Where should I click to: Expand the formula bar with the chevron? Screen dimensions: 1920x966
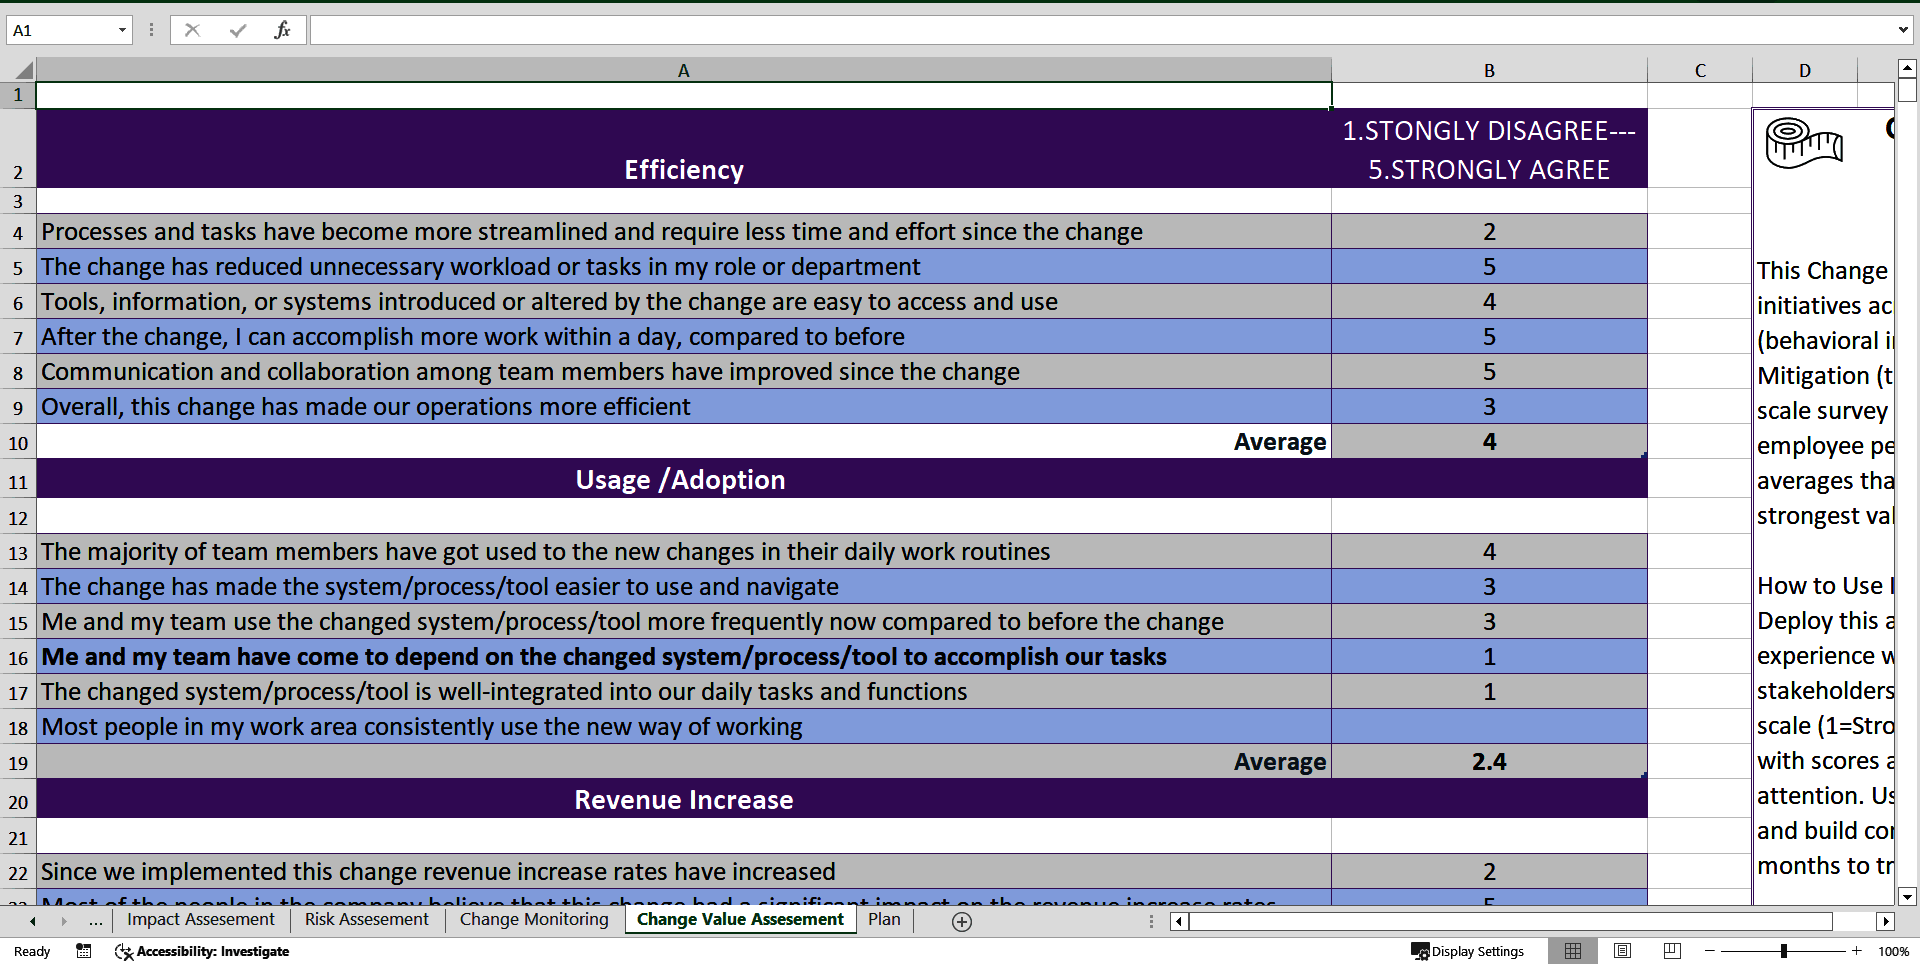tap(1903, 30)
